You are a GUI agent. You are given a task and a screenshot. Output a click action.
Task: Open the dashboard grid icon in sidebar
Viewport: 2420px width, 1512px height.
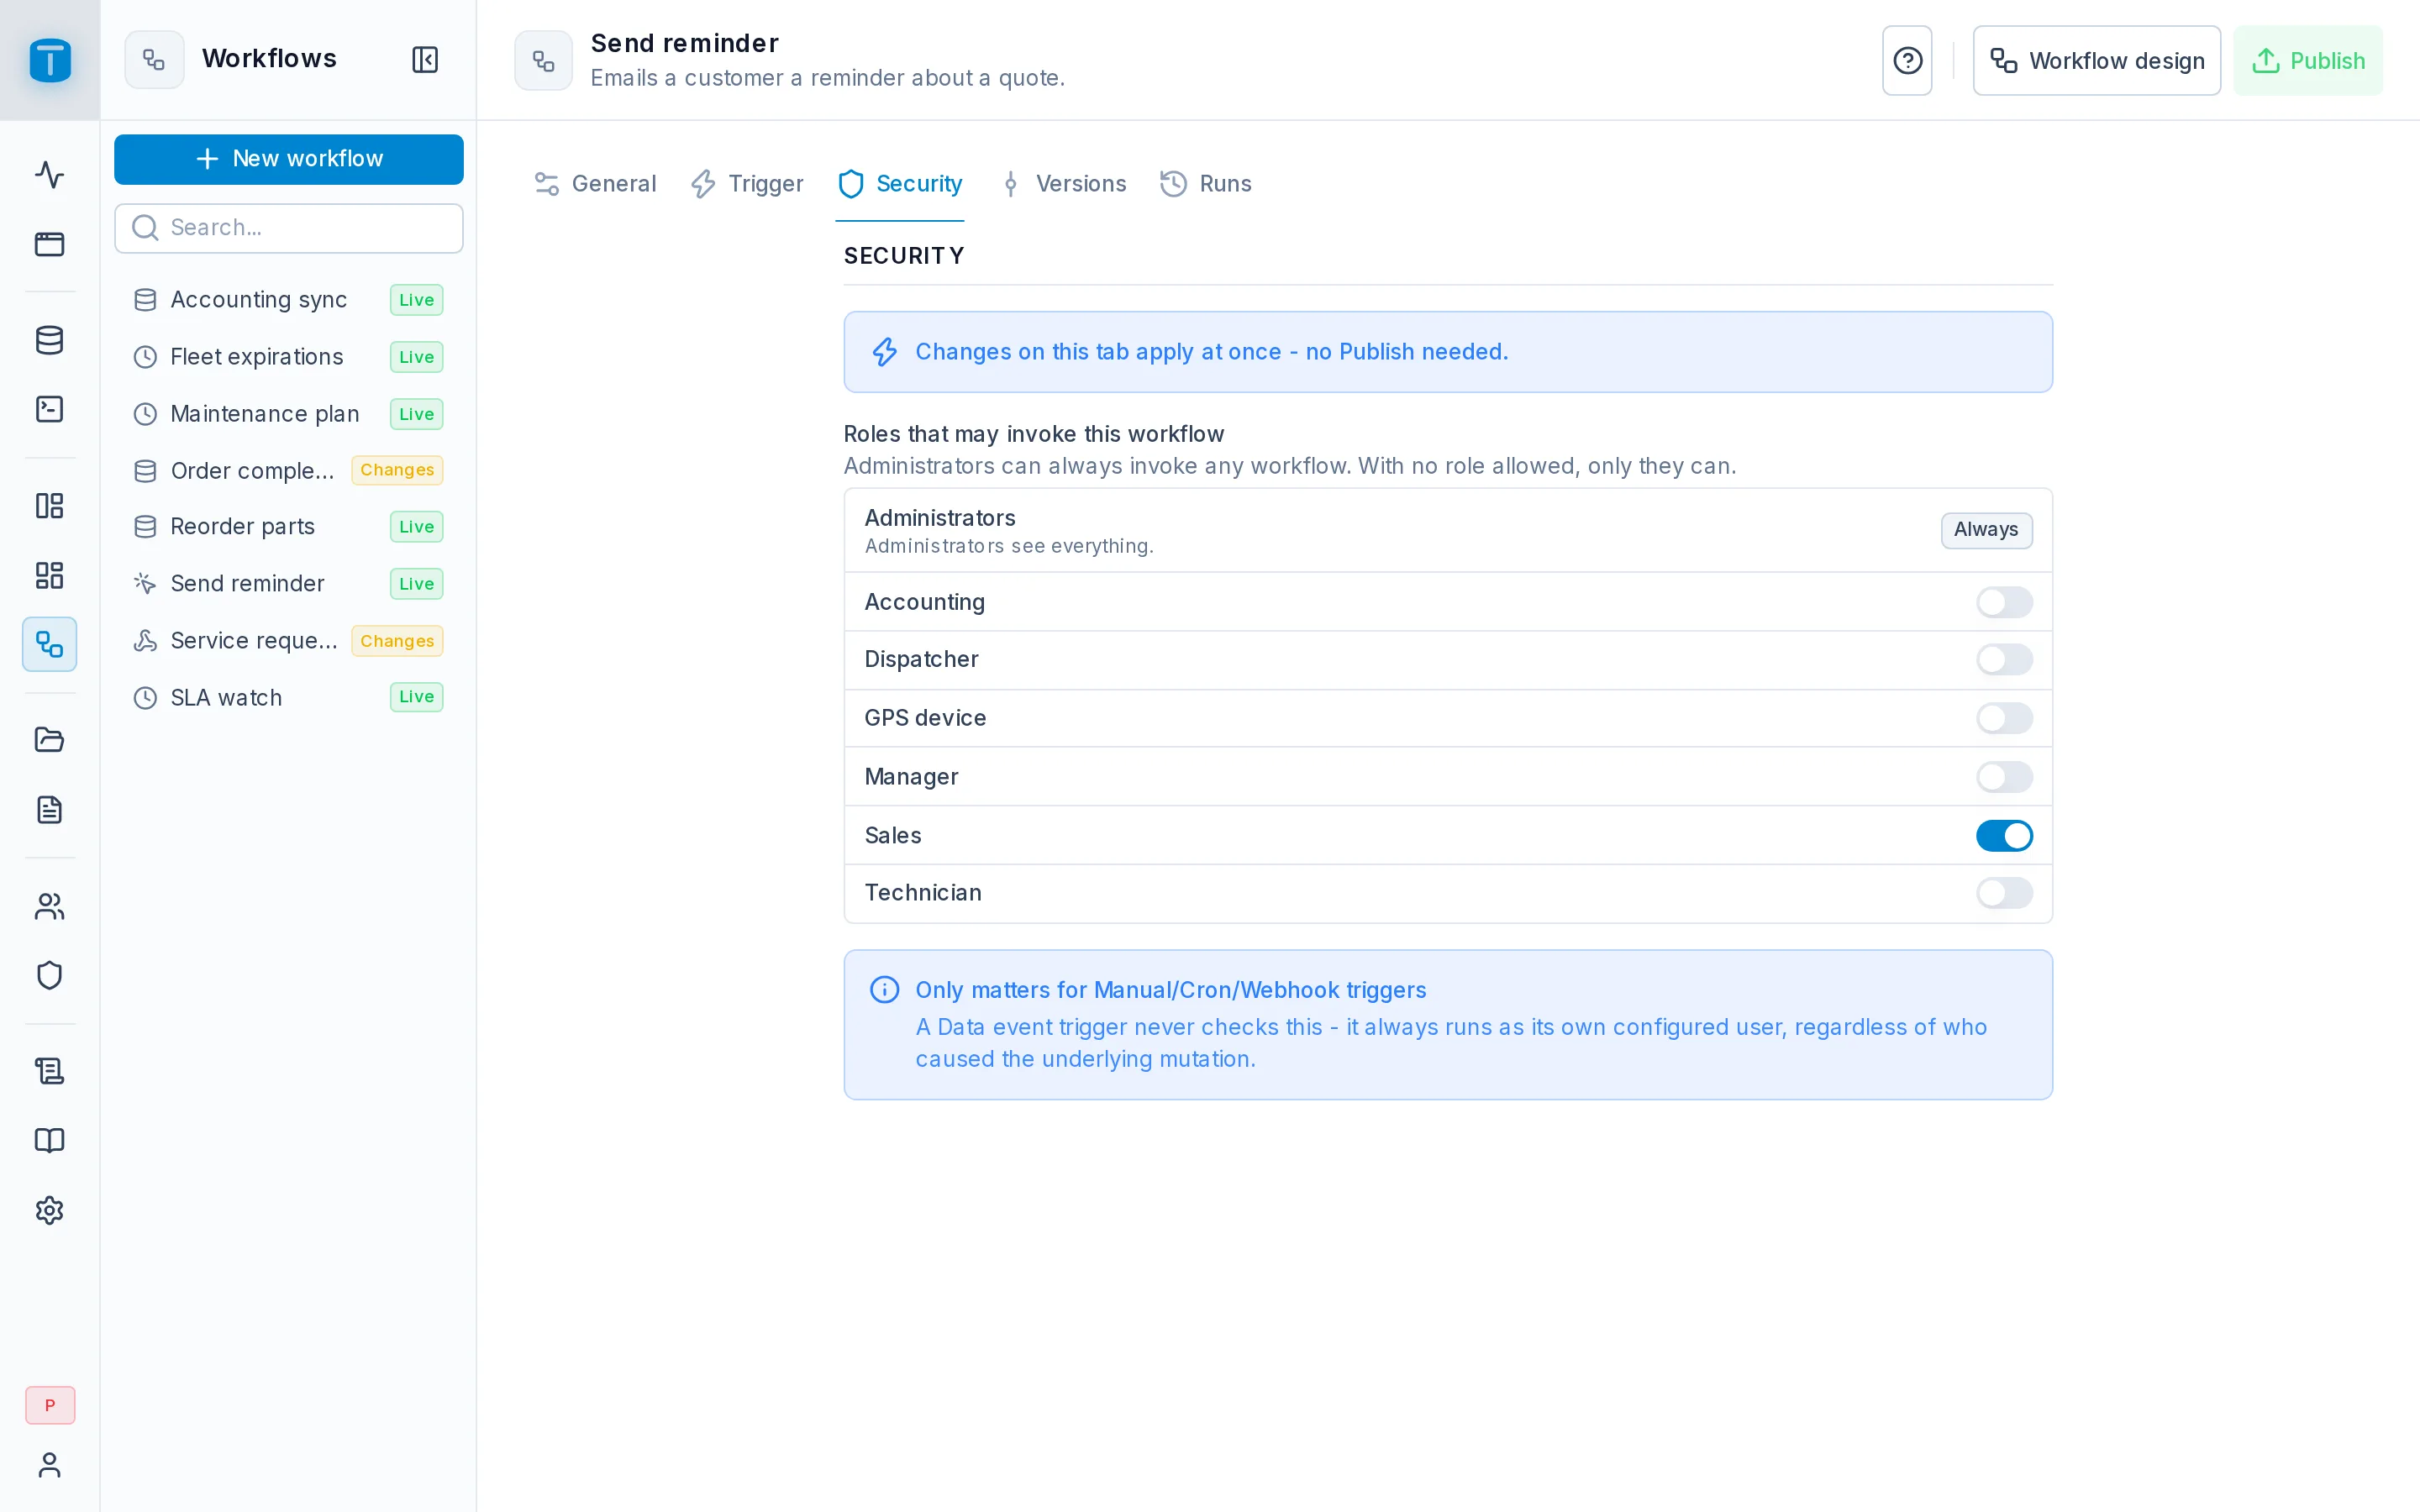pyautogui.click(x=50, y=575)
